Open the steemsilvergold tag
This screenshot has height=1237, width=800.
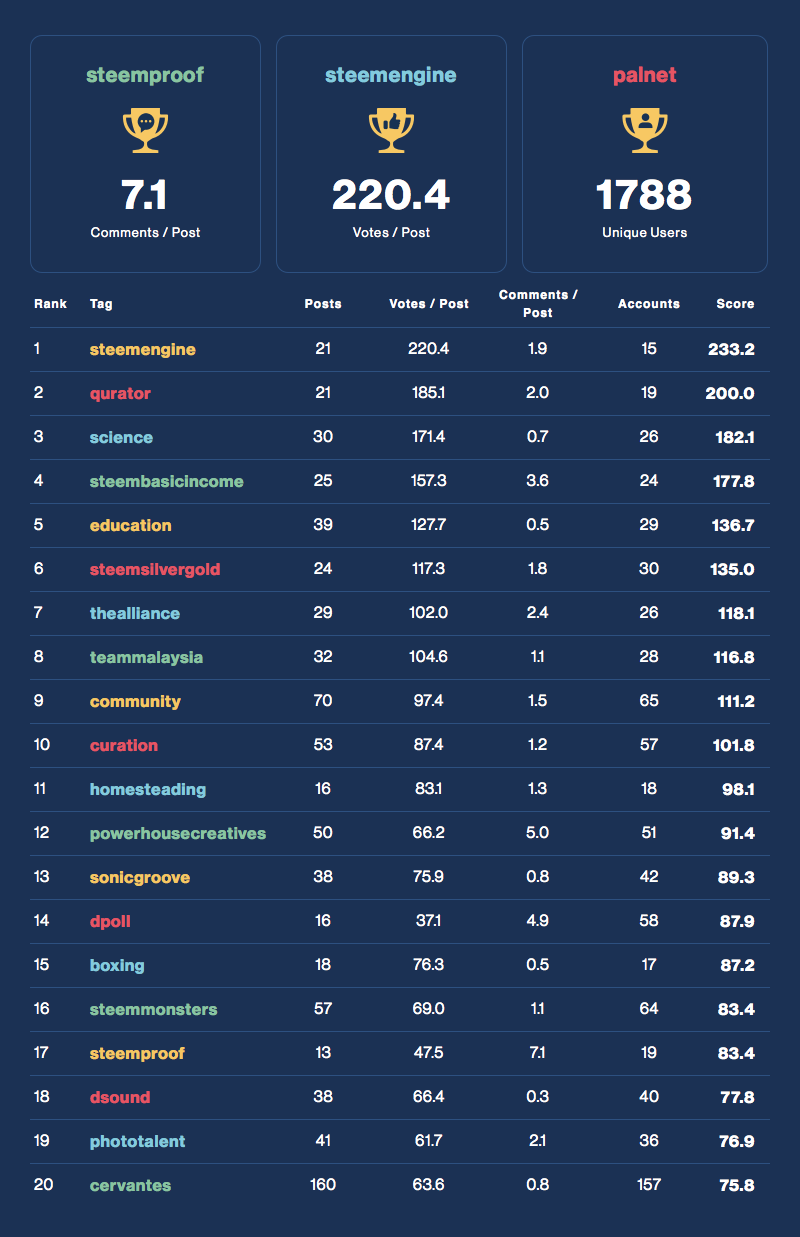coord(155,569)
